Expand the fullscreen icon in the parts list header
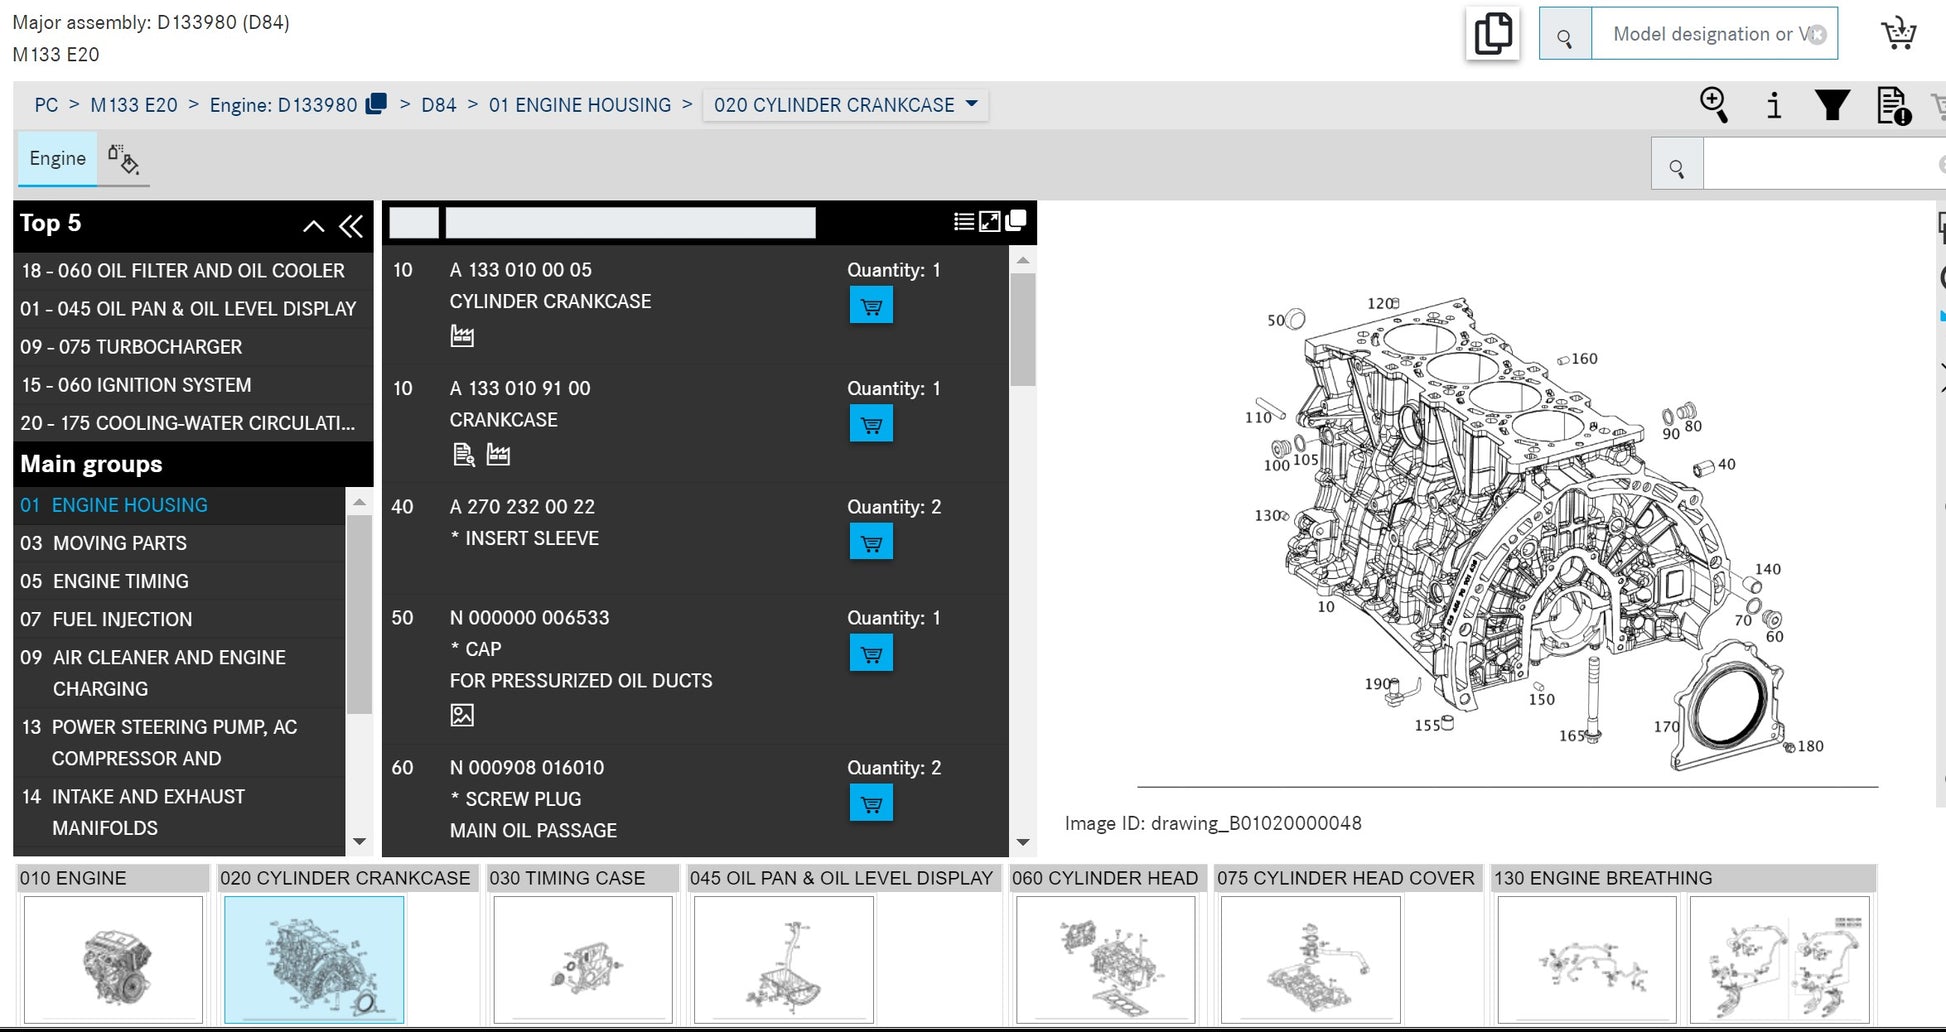 [989, 221]
